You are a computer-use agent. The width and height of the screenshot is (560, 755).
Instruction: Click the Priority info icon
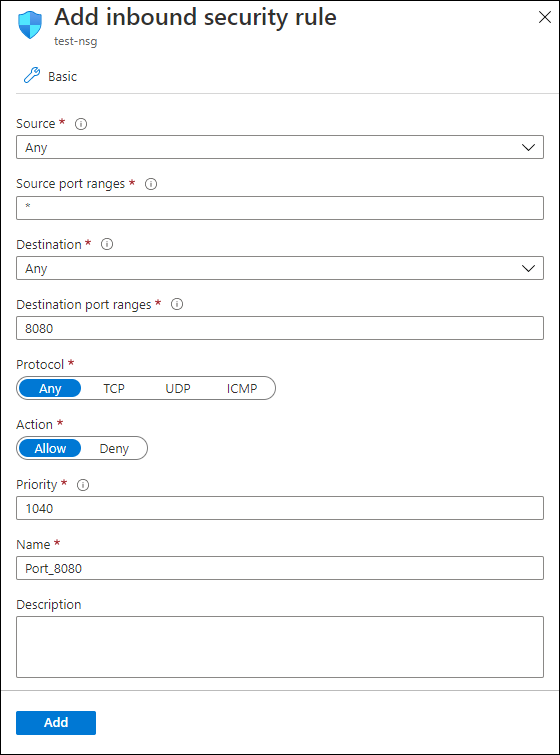click(83, 485)
